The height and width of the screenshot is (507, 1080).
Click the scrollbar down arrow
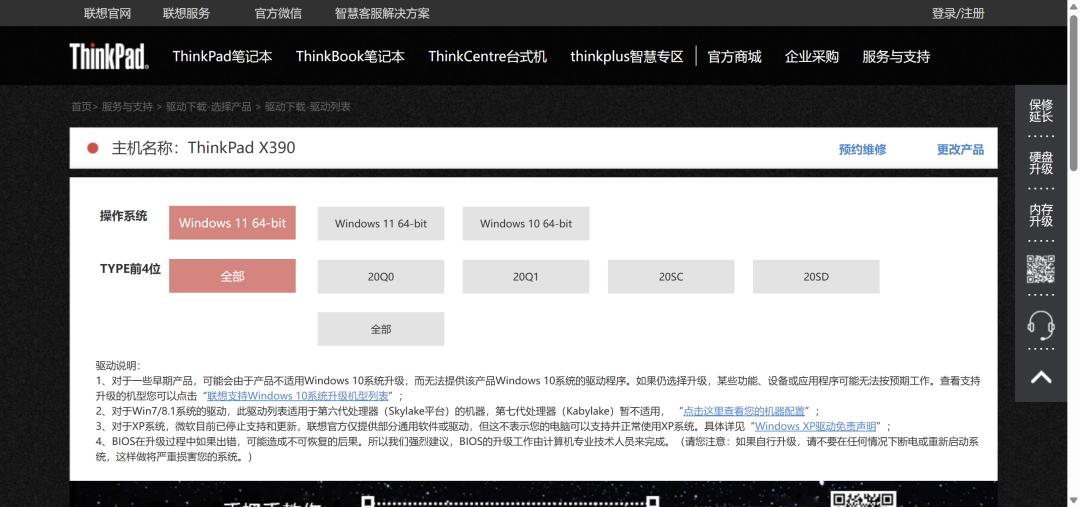1074,501
